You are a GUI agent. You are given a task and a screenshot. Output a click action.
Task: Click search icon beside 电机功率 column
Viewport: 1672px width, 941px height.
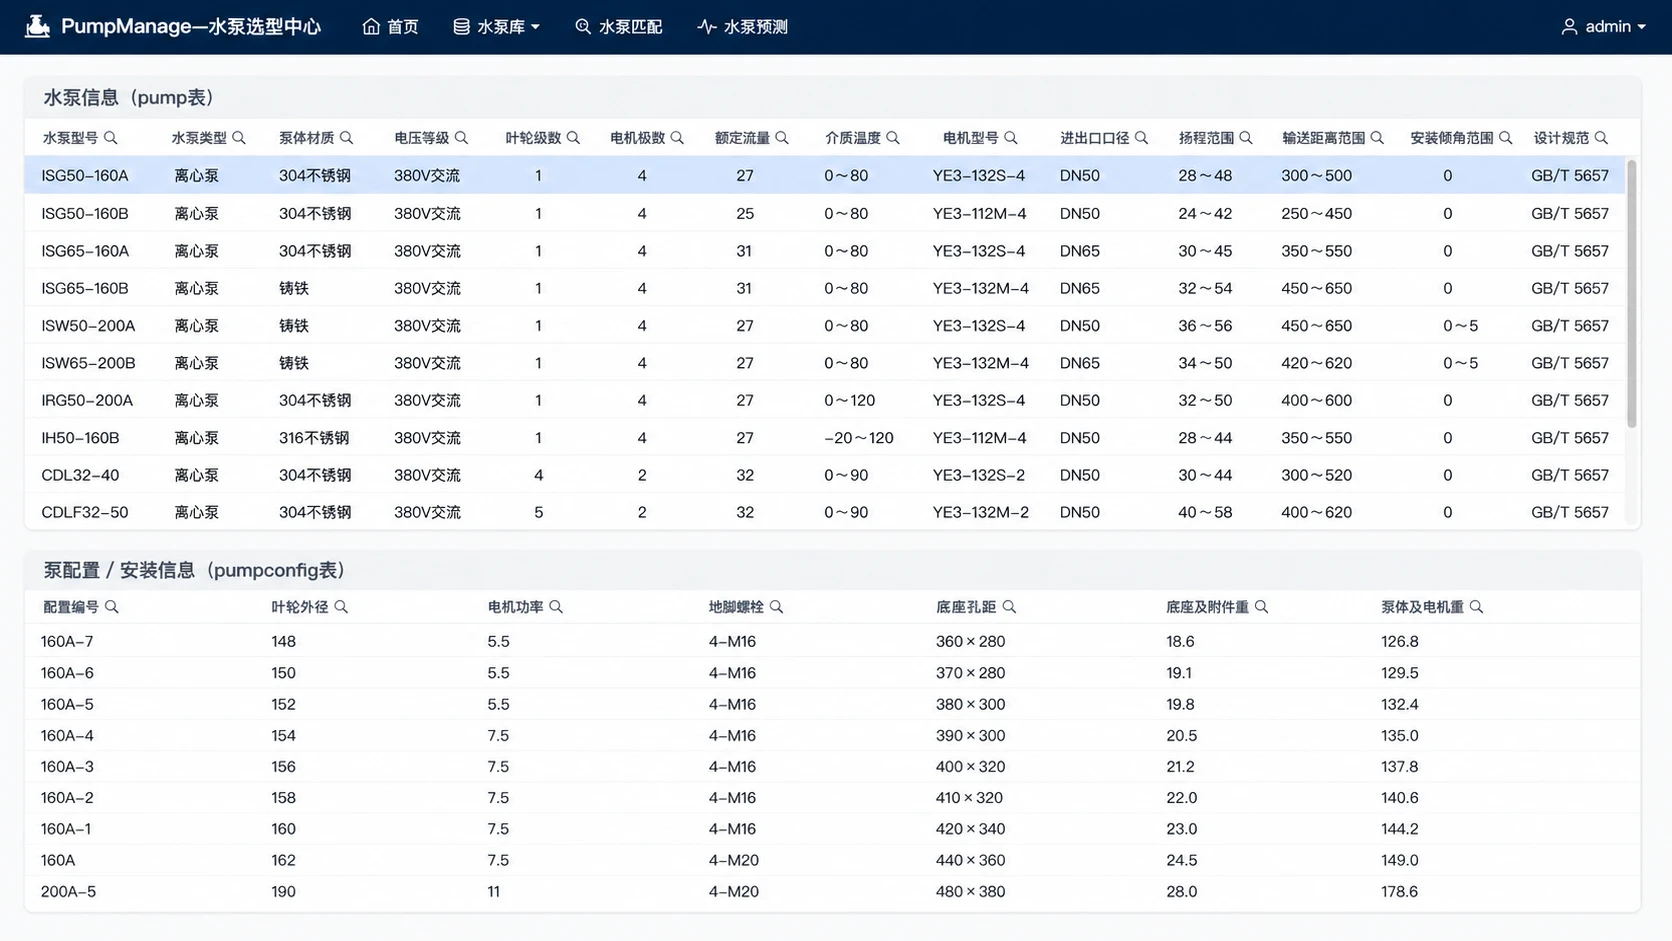pyautogui.click(x=557, y=607)
